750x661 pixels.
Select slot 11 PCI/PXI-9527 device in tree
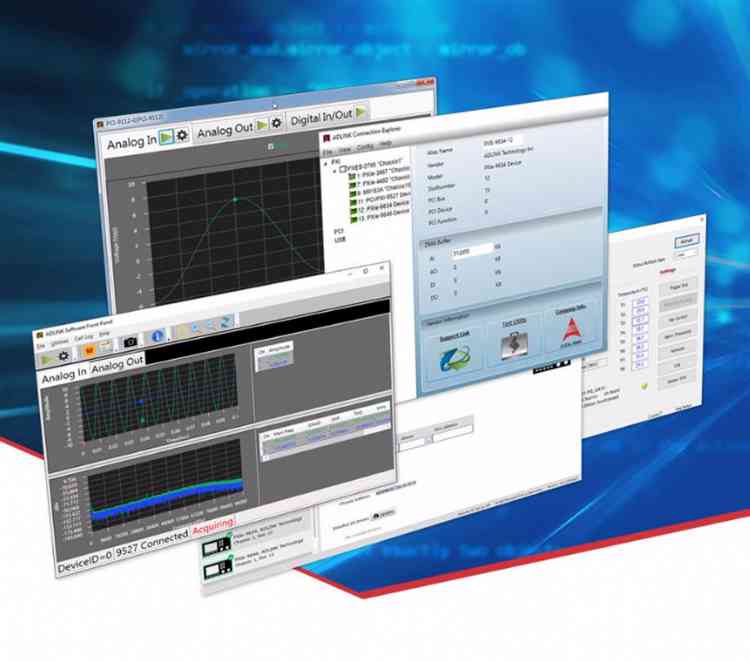[x=381, y=200]
